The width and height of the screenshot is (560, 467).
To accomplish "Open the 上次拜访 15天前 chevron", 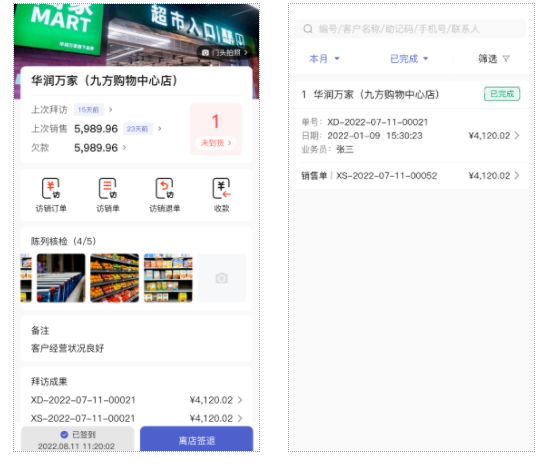I will pyautogui.click(x=111, y=110).
